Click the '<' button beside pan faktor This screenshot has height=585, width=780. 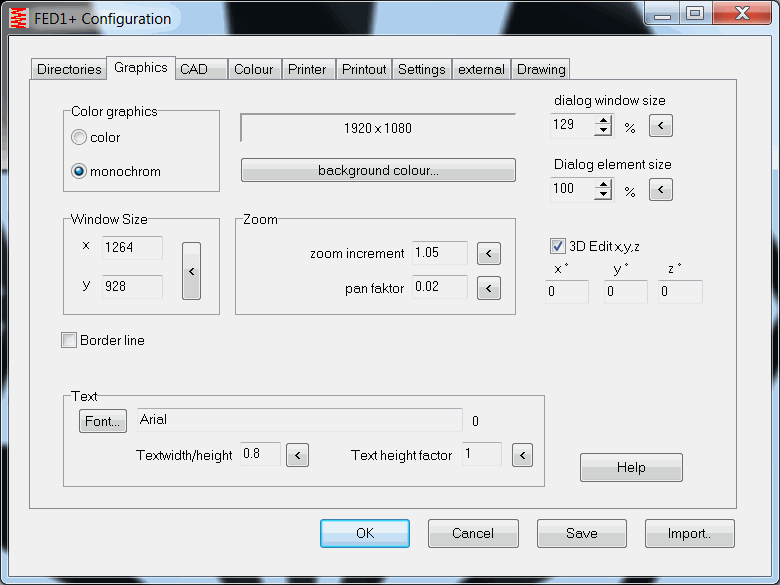click(x=488, y=289)
